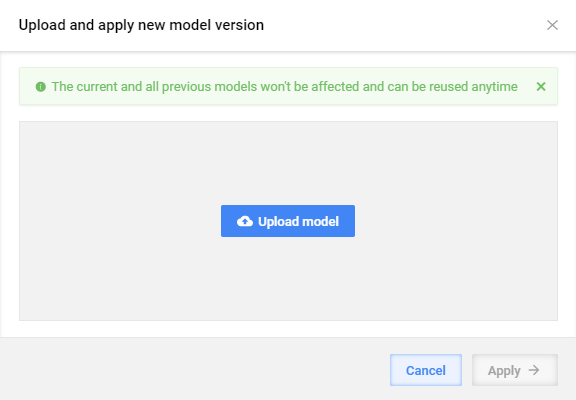Viewport: 576px width, 400px height.
Task: Click the empty gray drop zone
Action: point(288,279)
